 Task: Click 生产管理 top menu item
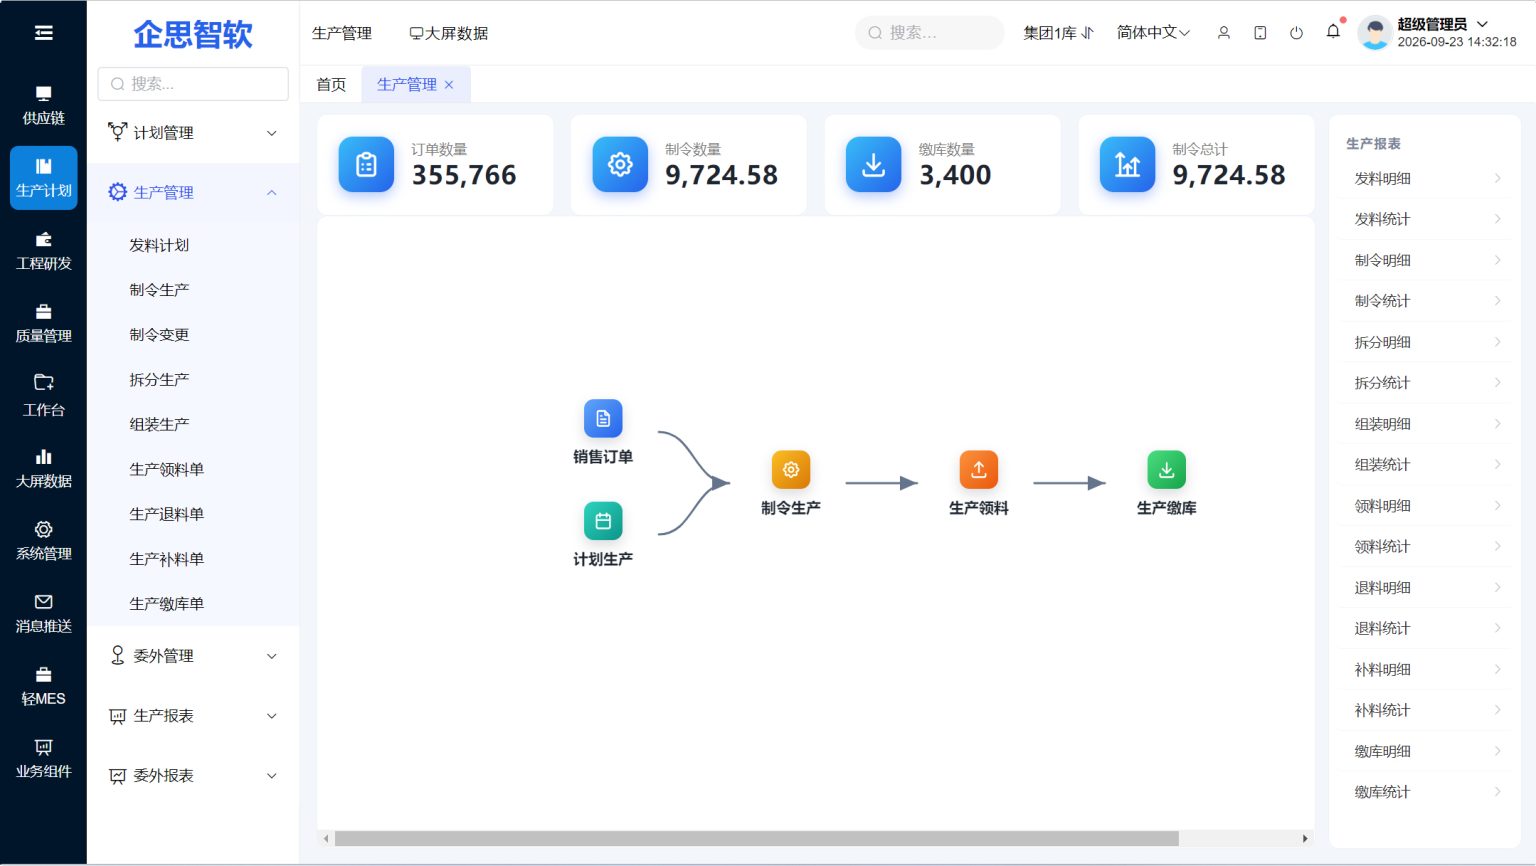[x=342, y=33]
